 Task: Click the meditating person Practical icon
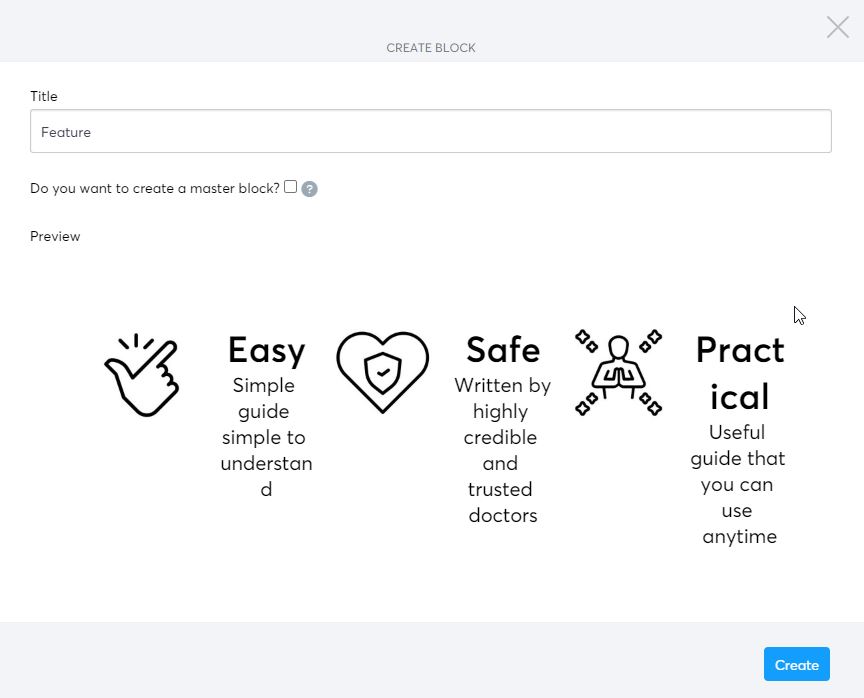[618, 372]
